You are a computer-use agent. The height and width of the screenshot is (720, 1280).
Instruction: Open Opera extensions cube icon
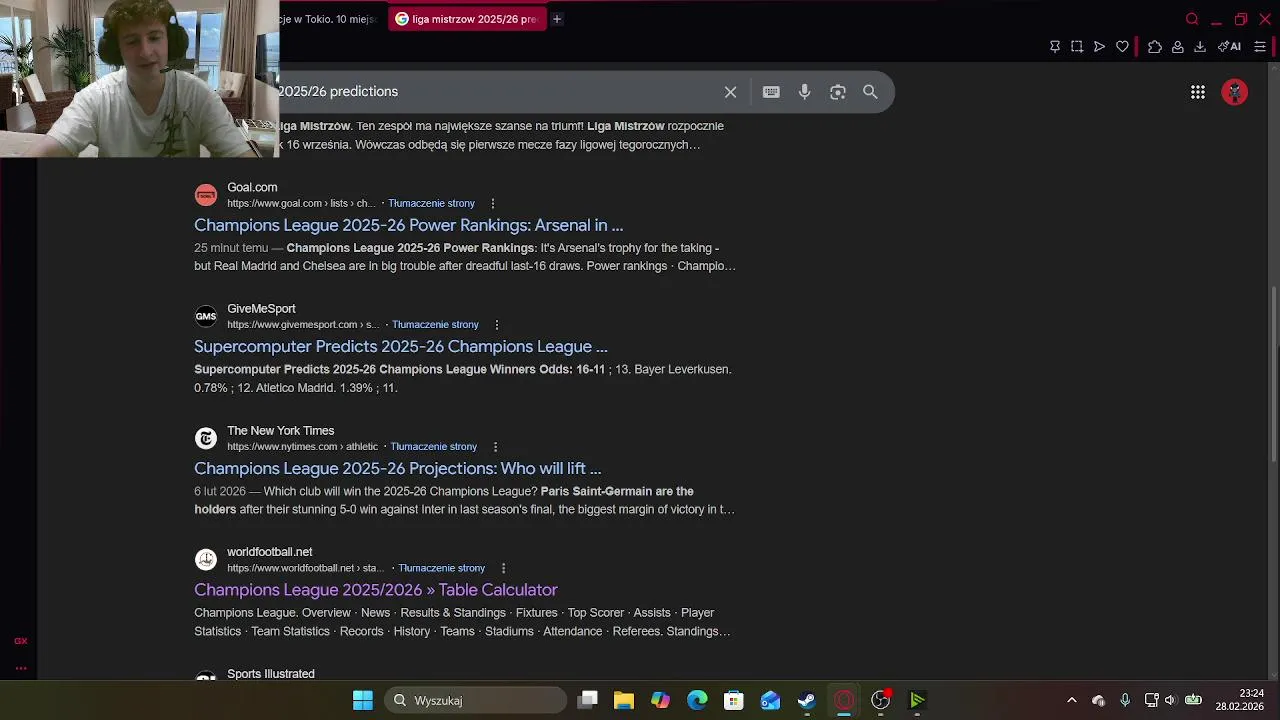click(1155, 47)
